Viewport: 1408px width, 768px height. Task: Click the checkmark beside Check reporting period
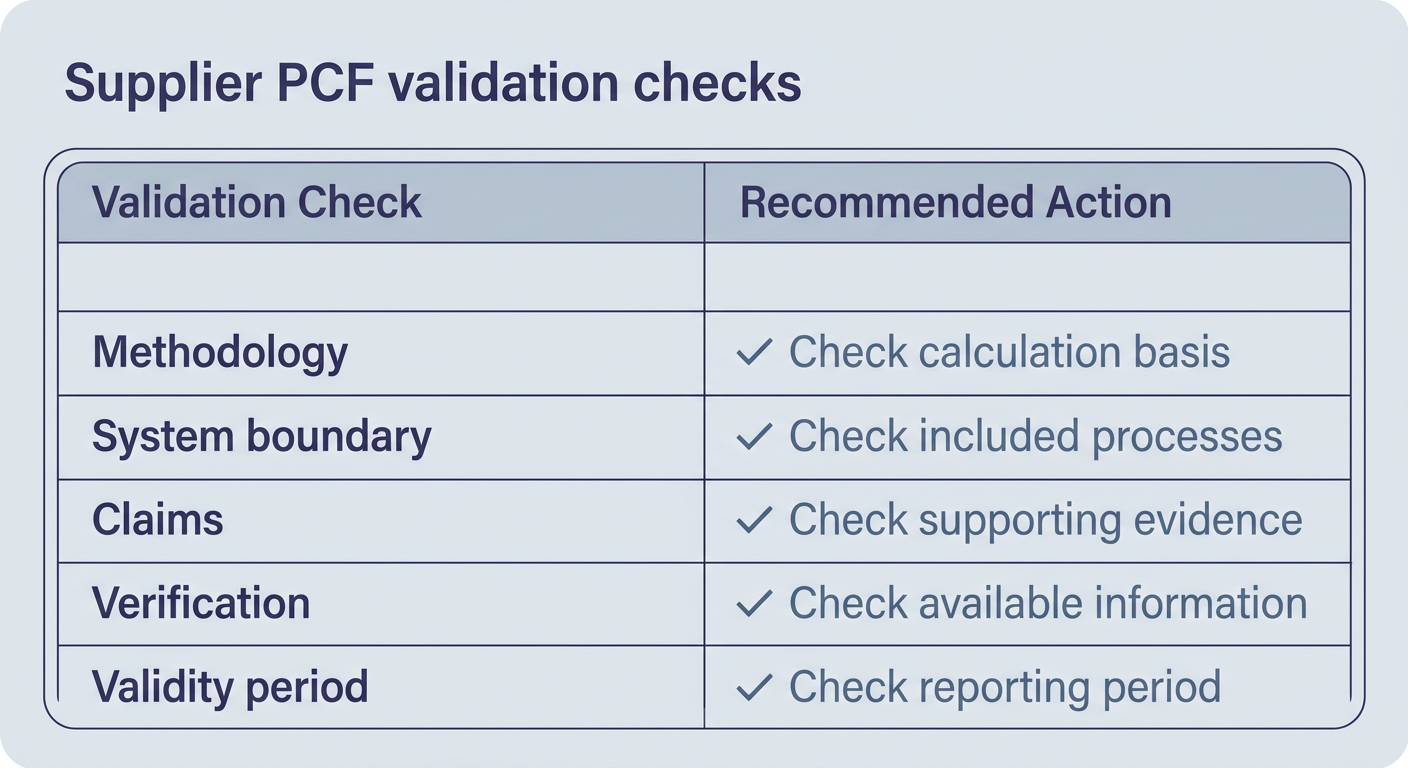754,687
